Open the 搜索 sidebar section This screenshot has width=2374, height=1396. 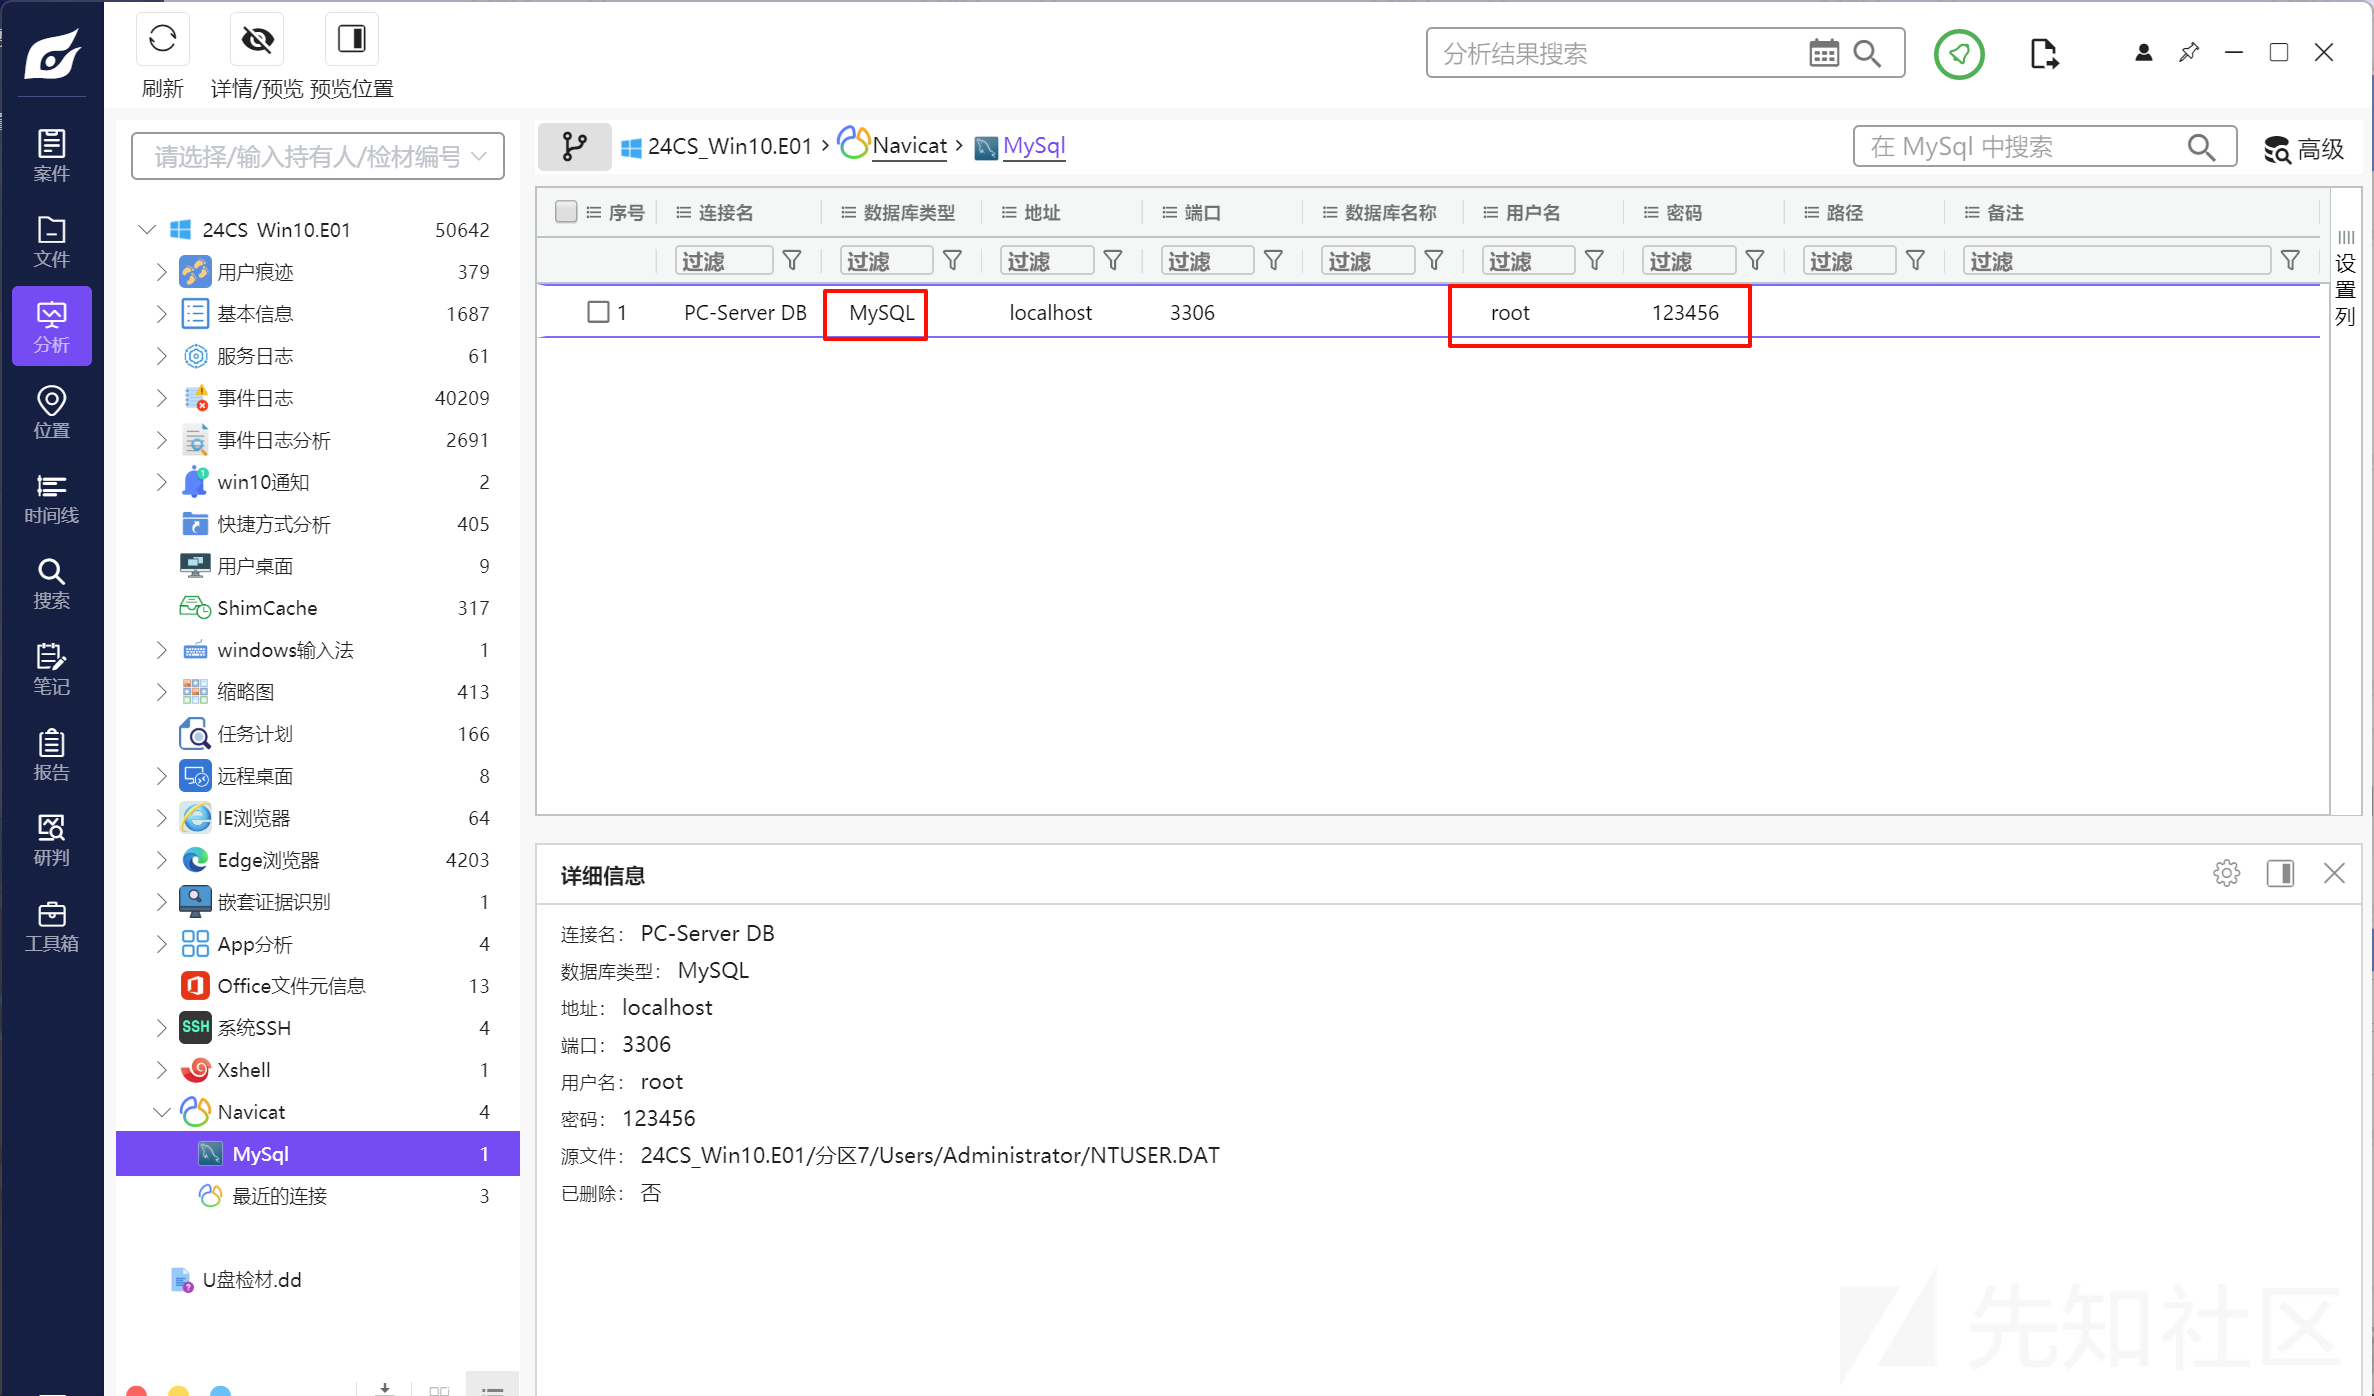coord(51,583)
